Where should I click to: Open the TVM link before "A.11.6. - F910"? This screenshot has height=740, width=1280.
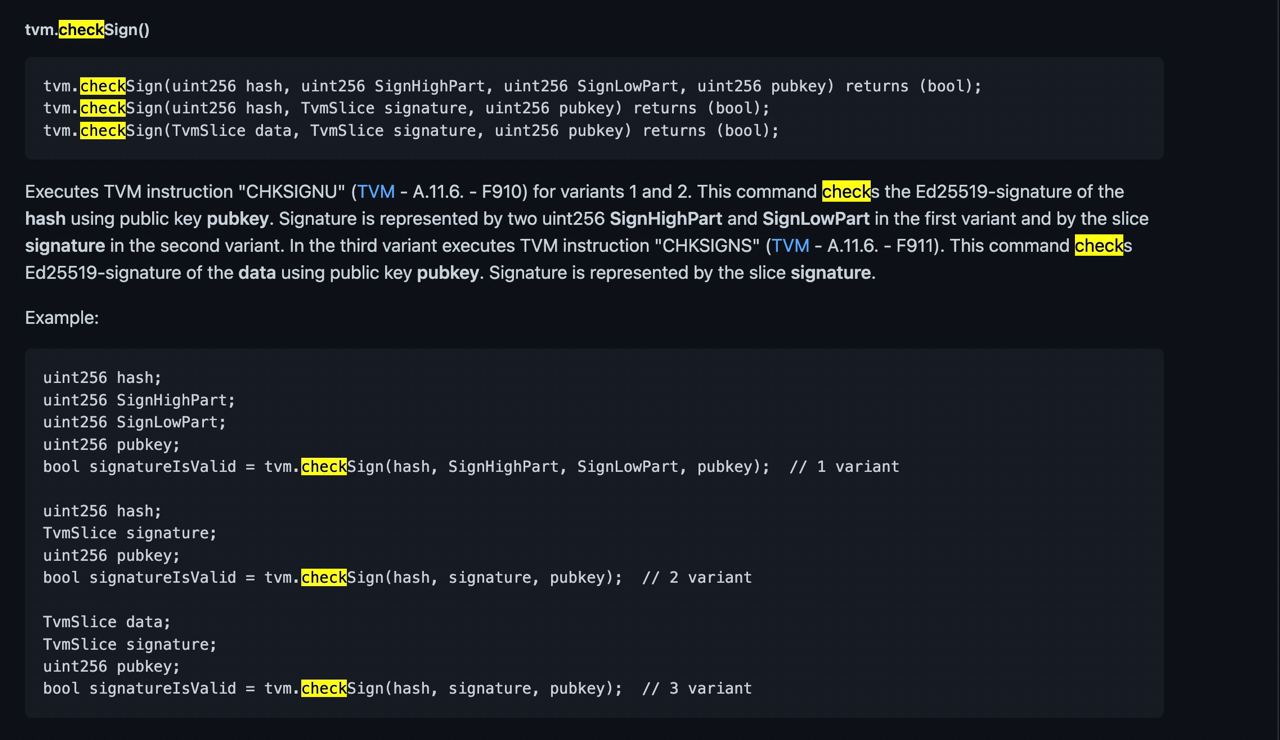(x=376, y=192)
